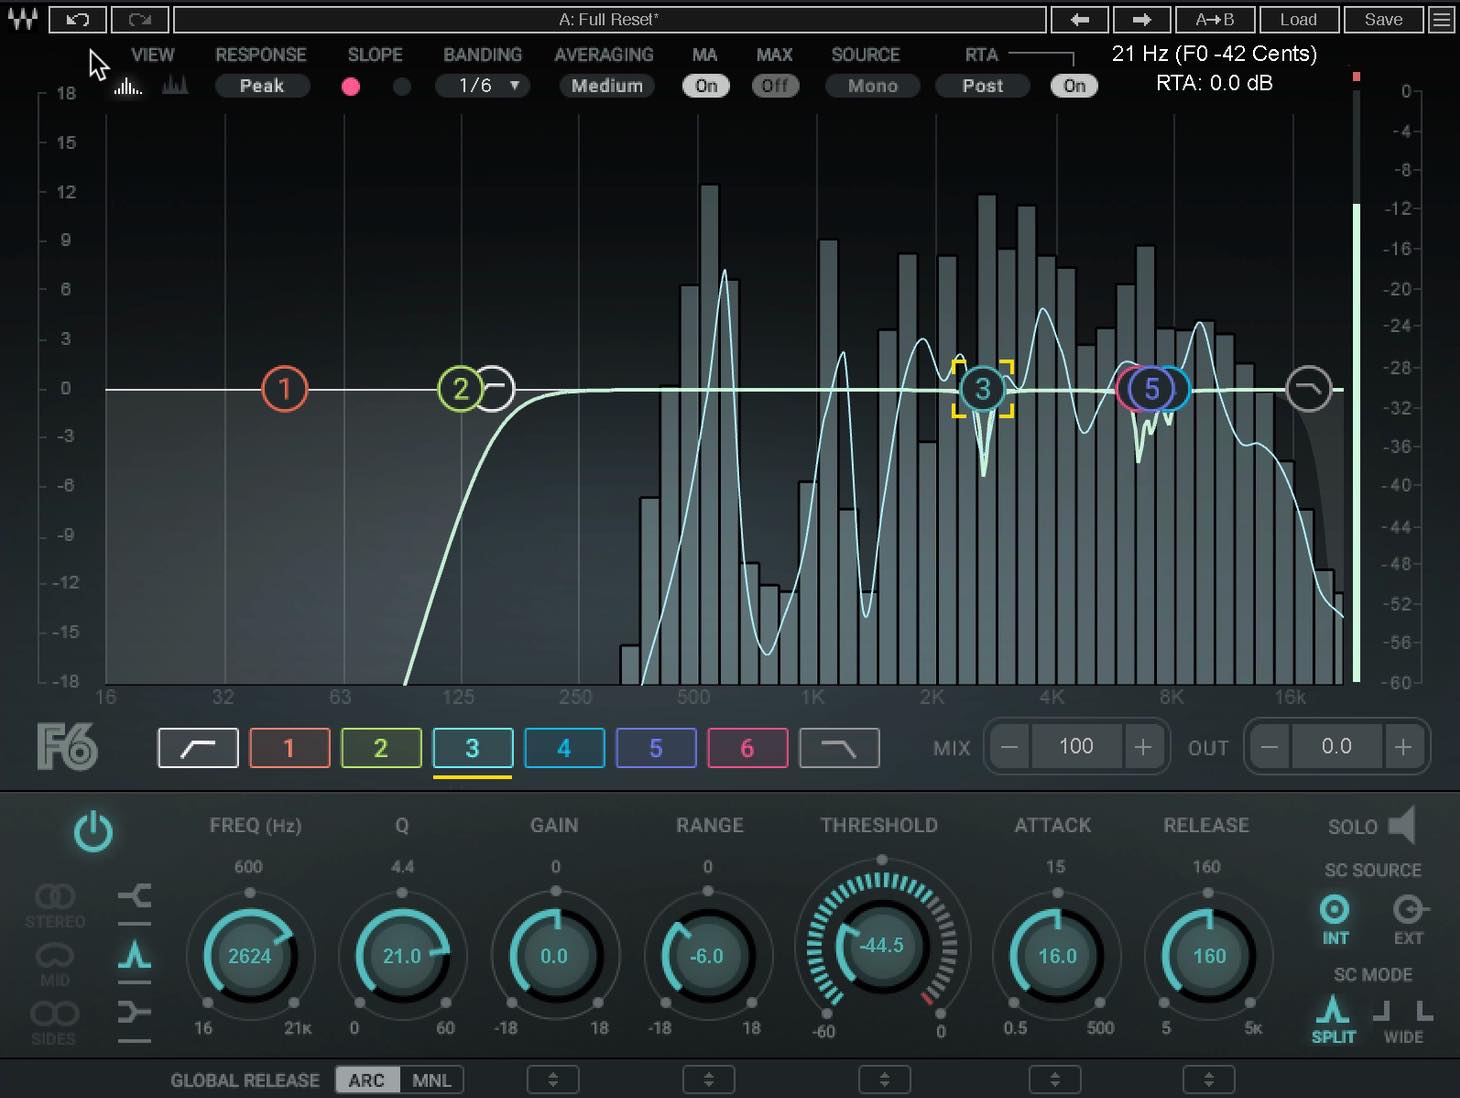Select the low-pass filter band tab
This screenshot has width=1460, height=1098.
[x=839, y=748]
